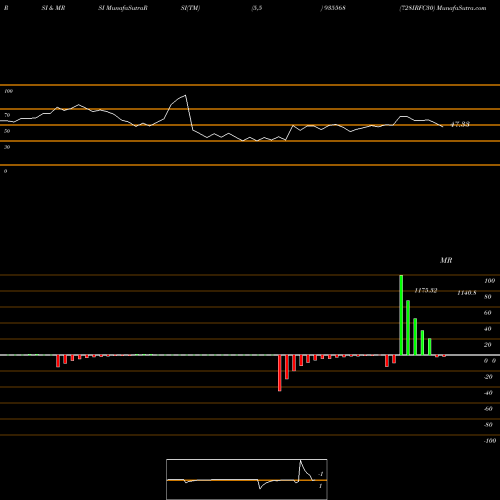The height and width of the screenshot is (500, 500).
Task: Click the RSI axis label 30
Action: click(7, 147)
